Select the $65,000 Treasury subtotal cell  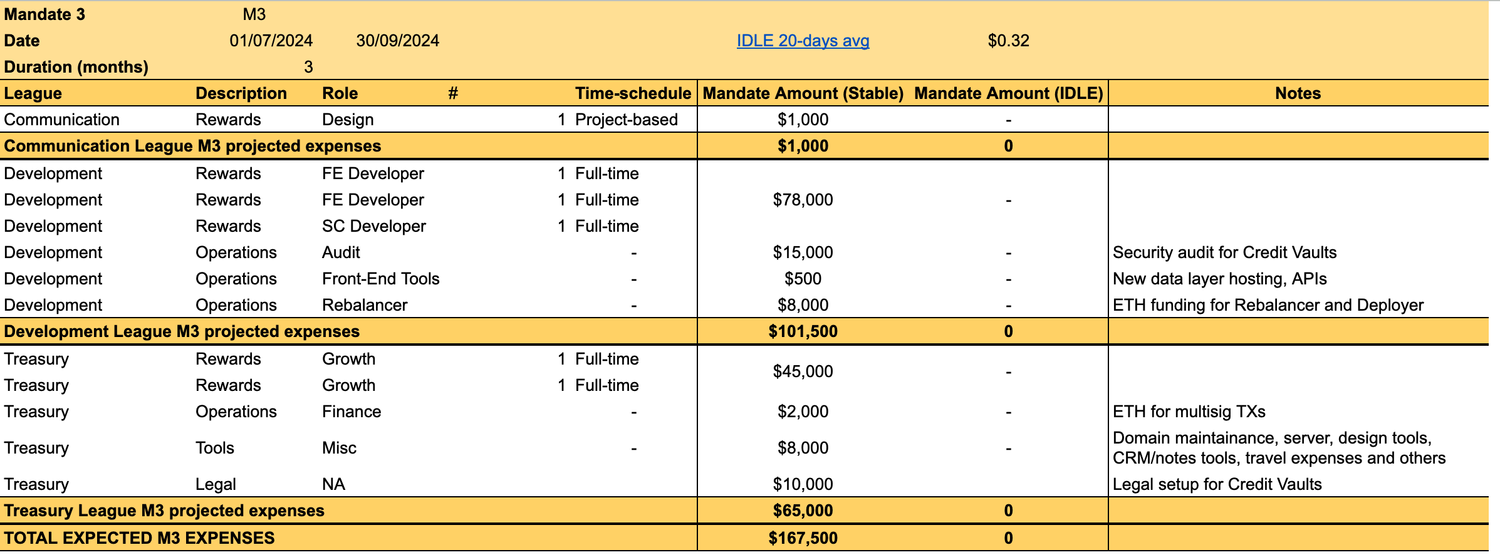(803, 511)
